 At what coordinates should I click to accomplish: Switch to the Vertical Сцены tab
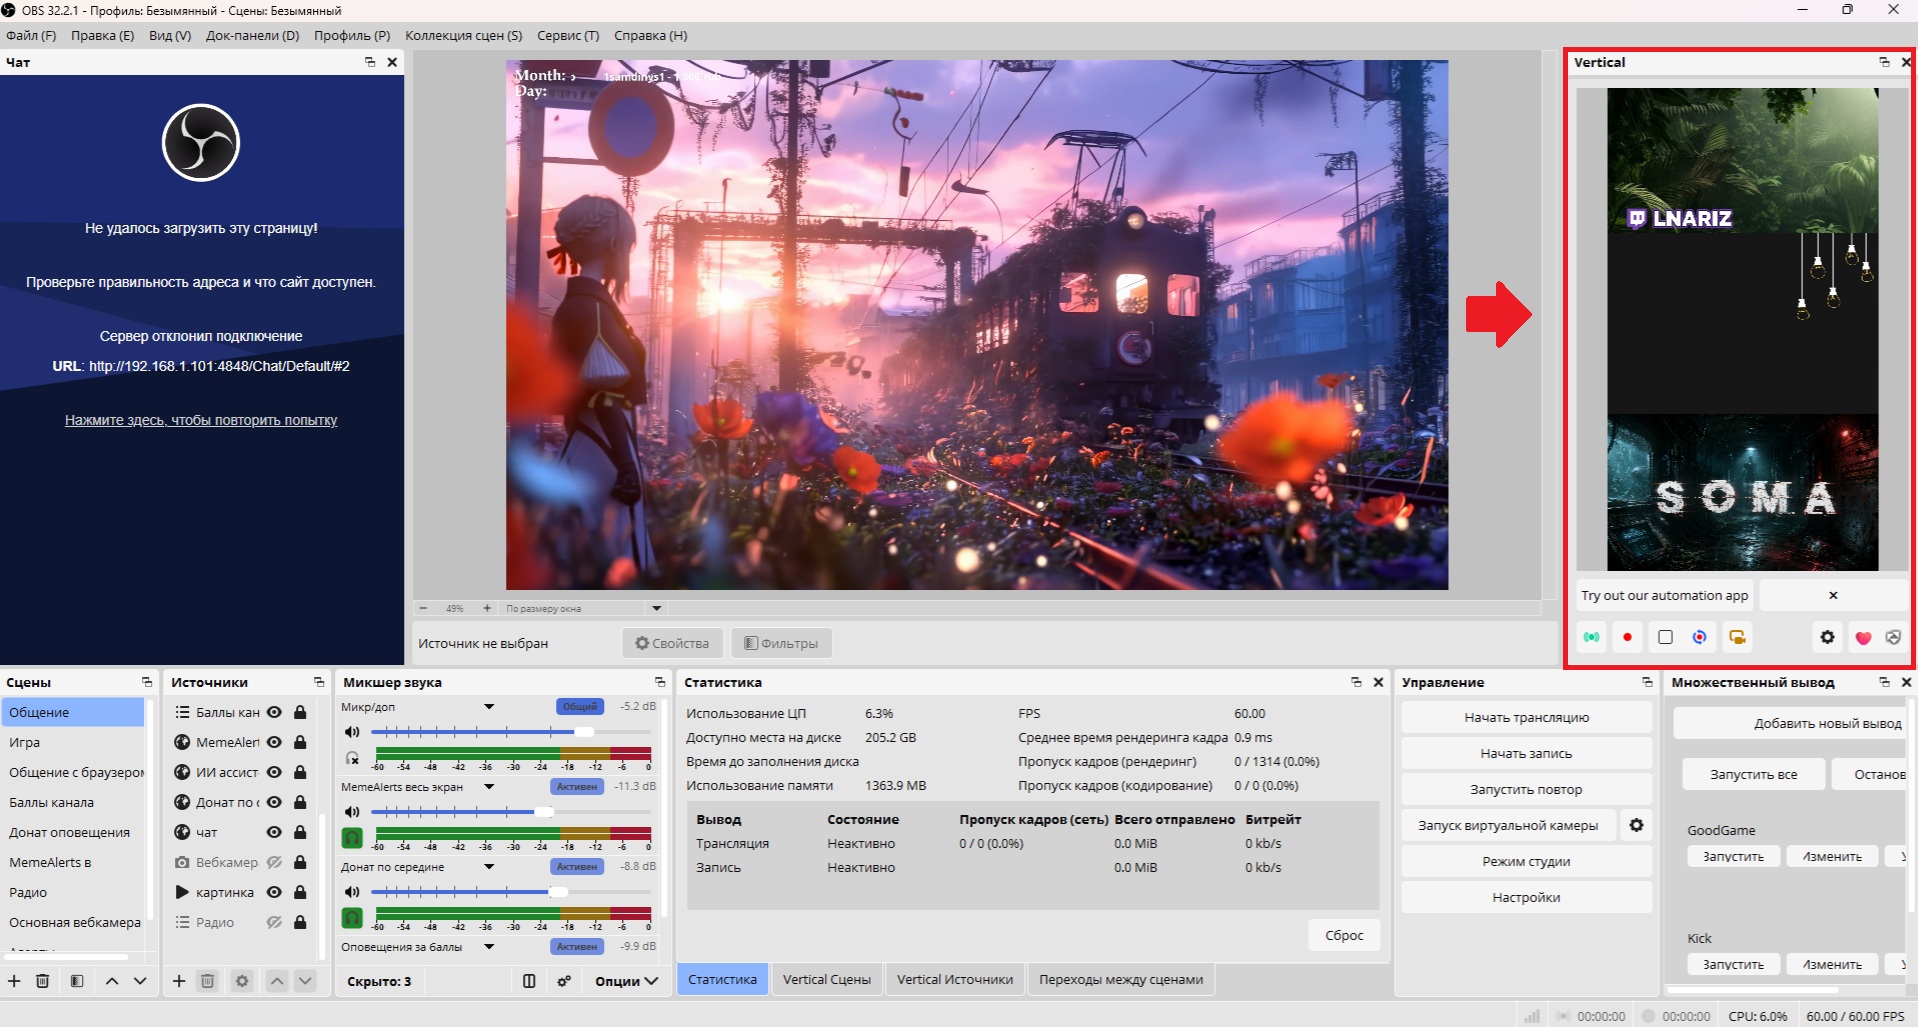tap(827, 980)
